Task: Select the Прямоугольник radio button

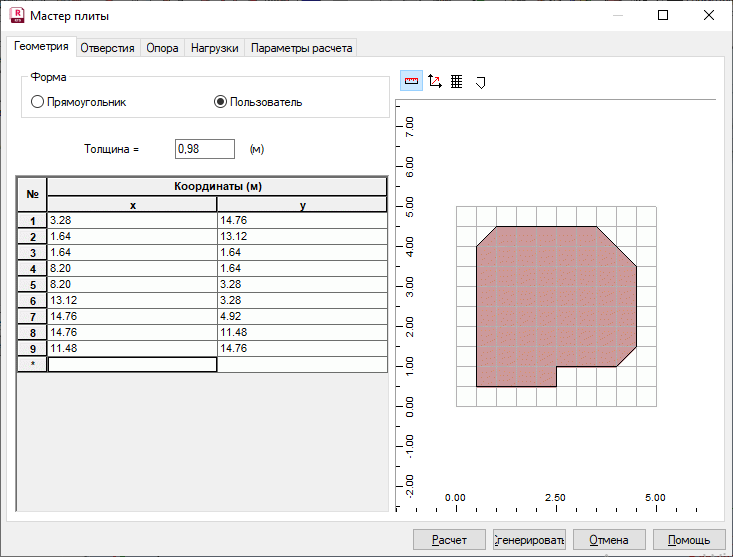Action: pyautogui.click(x=38, y=102)
